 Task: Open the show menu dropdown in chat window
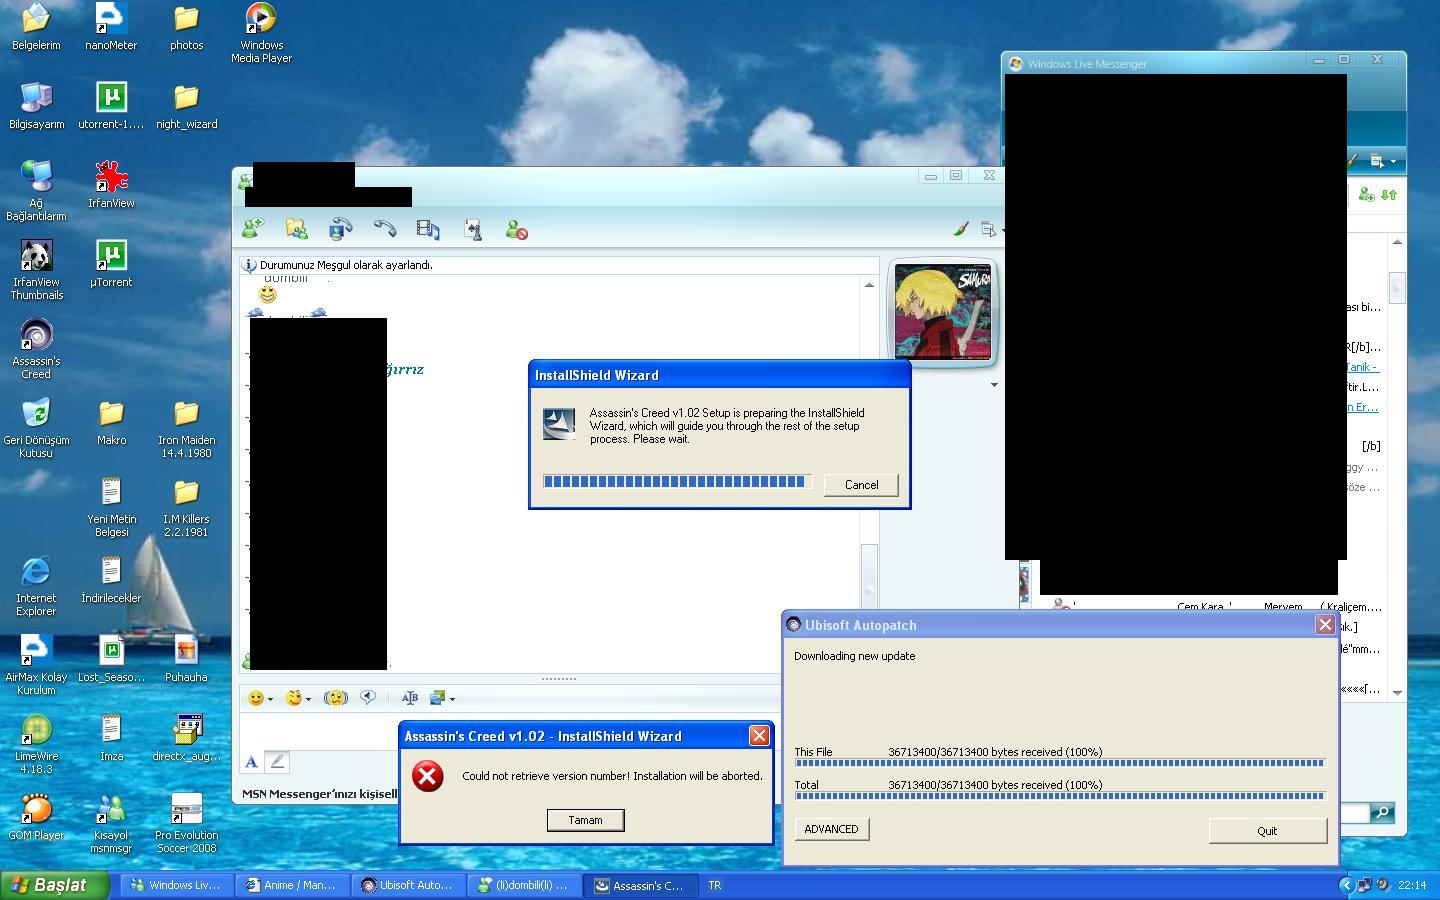click(990, 229)
